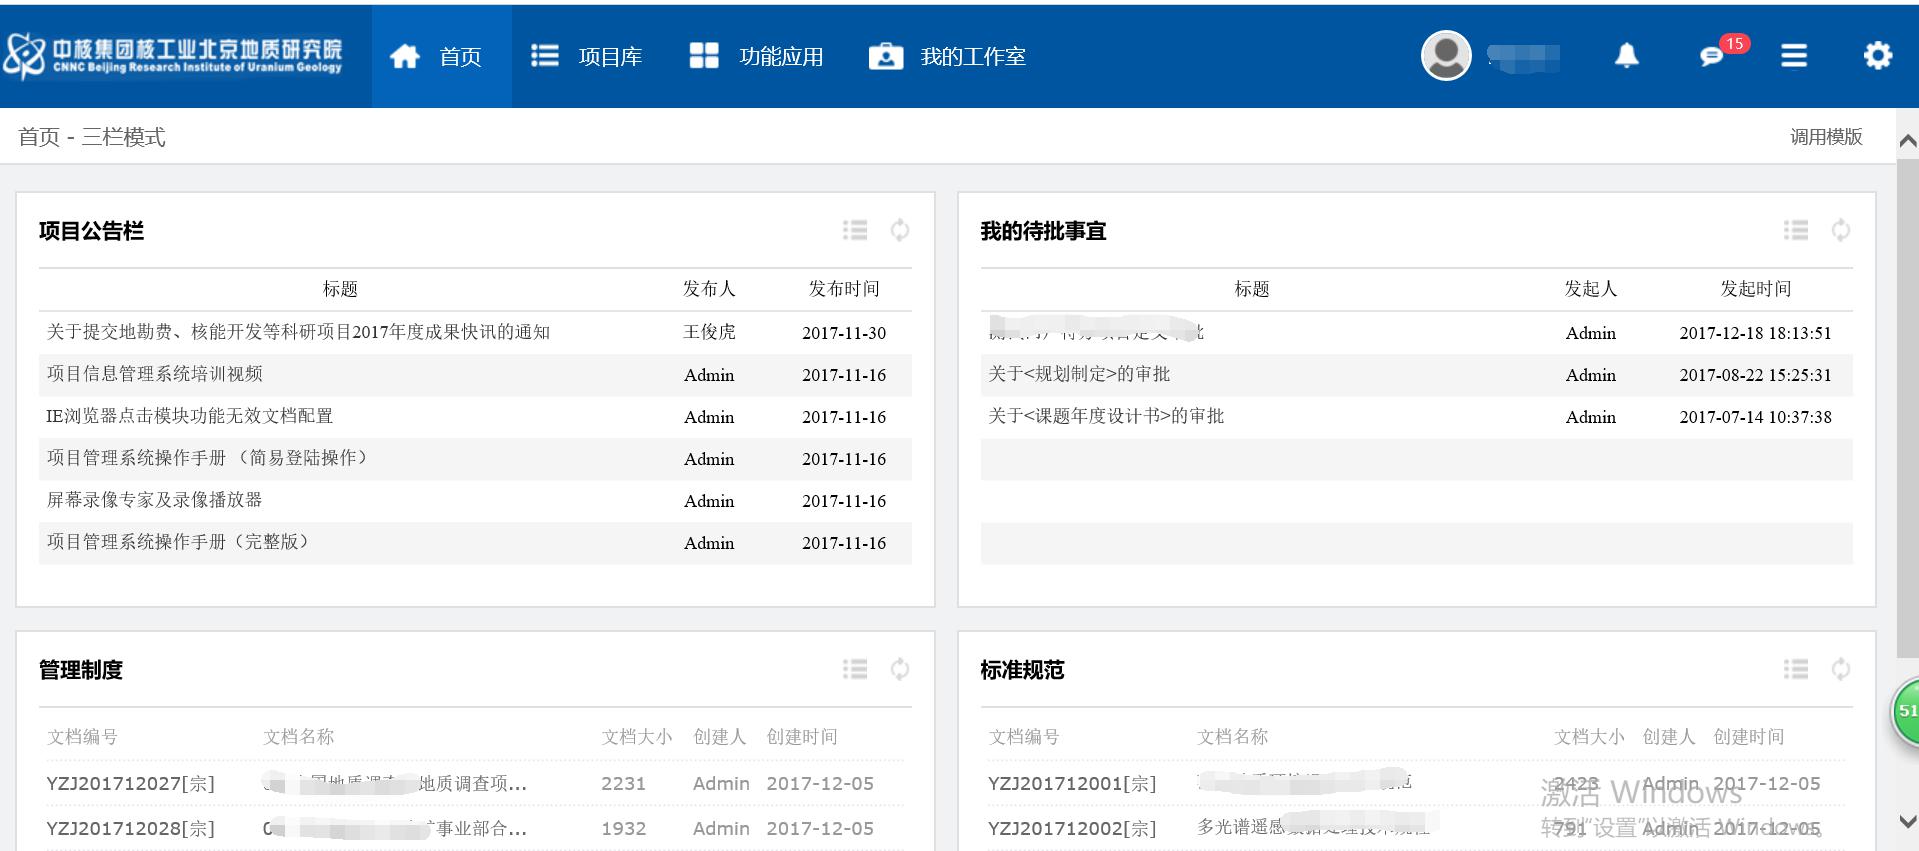Open the hamburger menu icon in header
Screen dimensions: 1919x851
(x=1794, y=56)
